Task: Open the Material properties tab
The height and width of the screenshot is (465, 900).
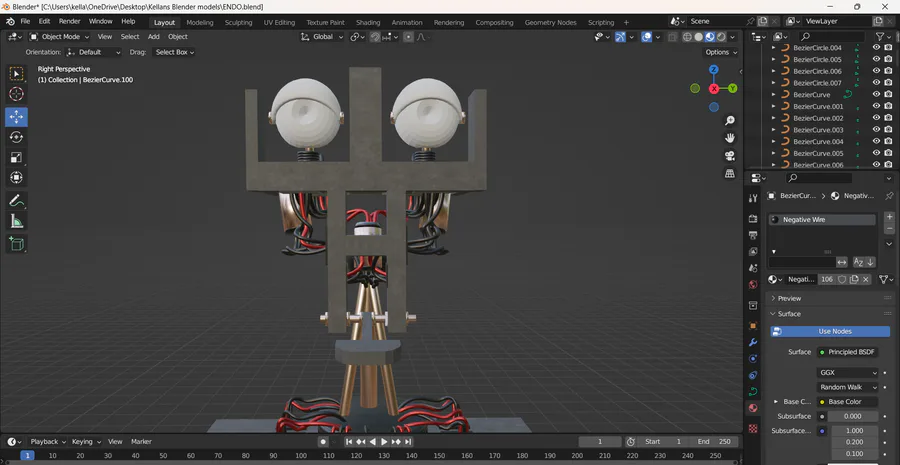Action: (x=753, y=408)
